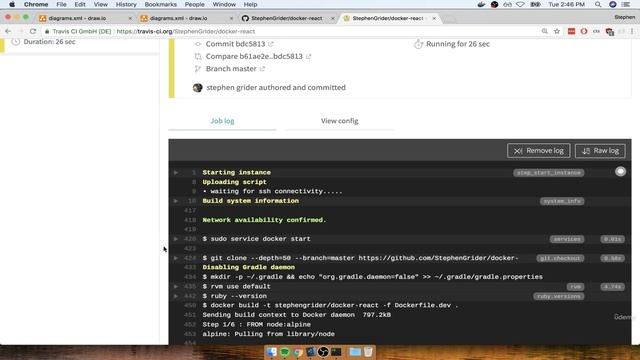Viewport: 640px width, 360px height.
Task: Click the round follow-log toggle
Action: [x=620, y=171]
